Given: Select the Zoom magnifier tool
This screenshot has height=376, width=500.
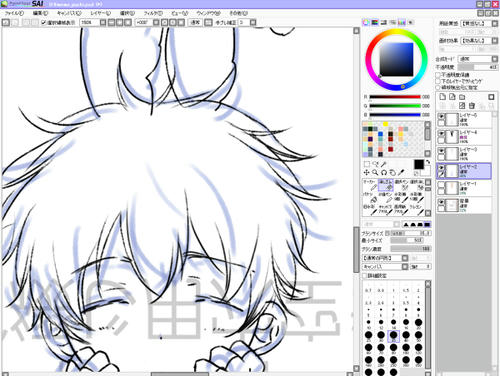Looking at the screenshot, I should [375, 172].
